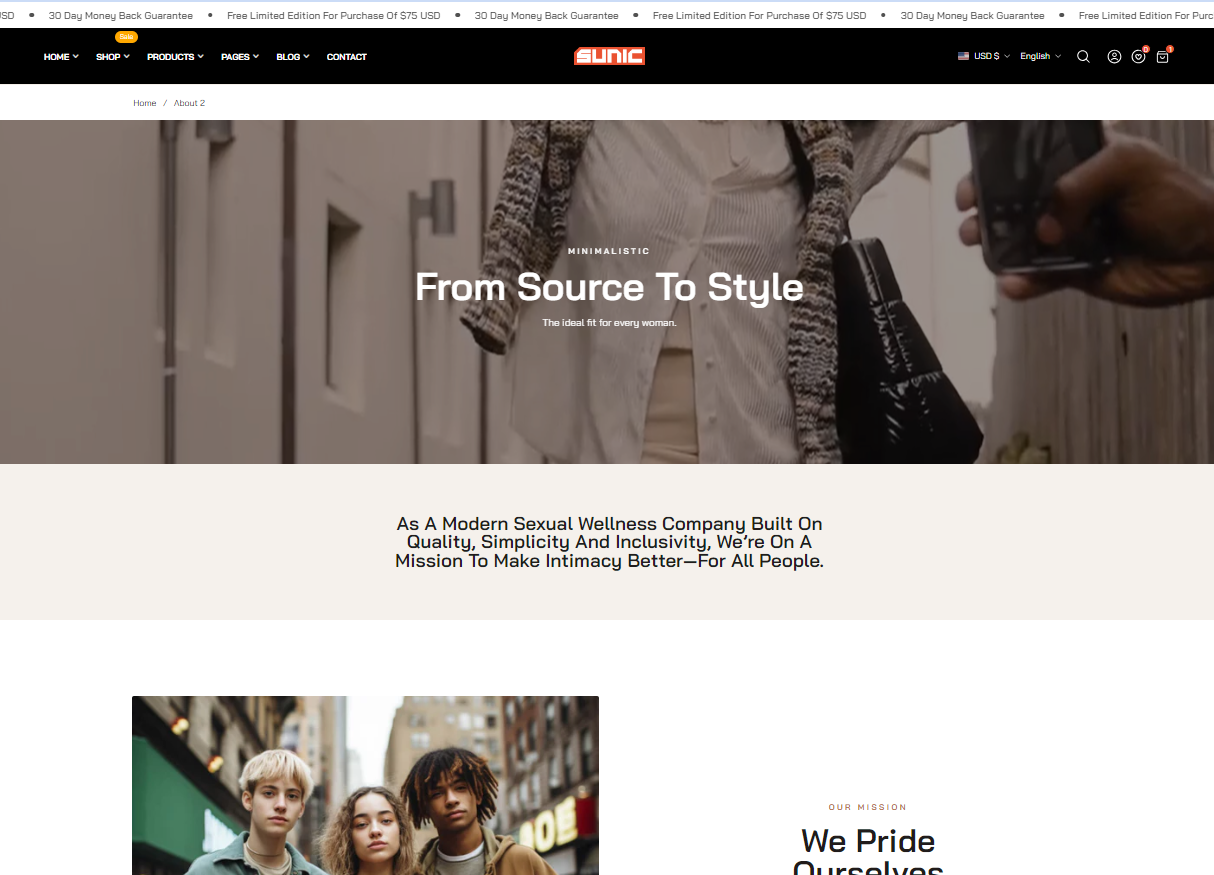Open the search magnifier icon
This screenshot has width=1214, height=875.
pos(1083,57)
